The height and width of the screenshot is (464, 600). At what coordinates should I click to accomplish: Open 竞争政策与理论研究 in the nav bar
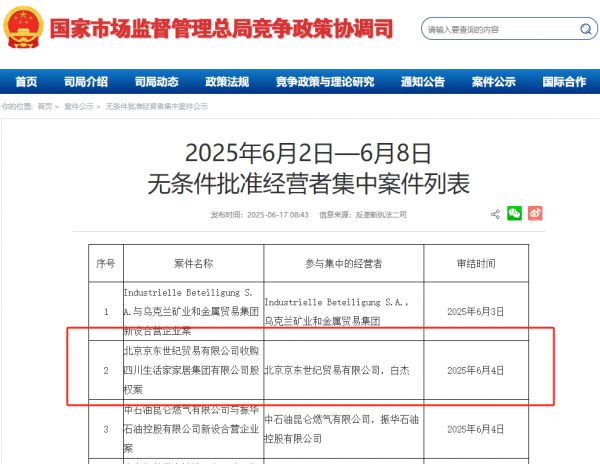[324, 82]
